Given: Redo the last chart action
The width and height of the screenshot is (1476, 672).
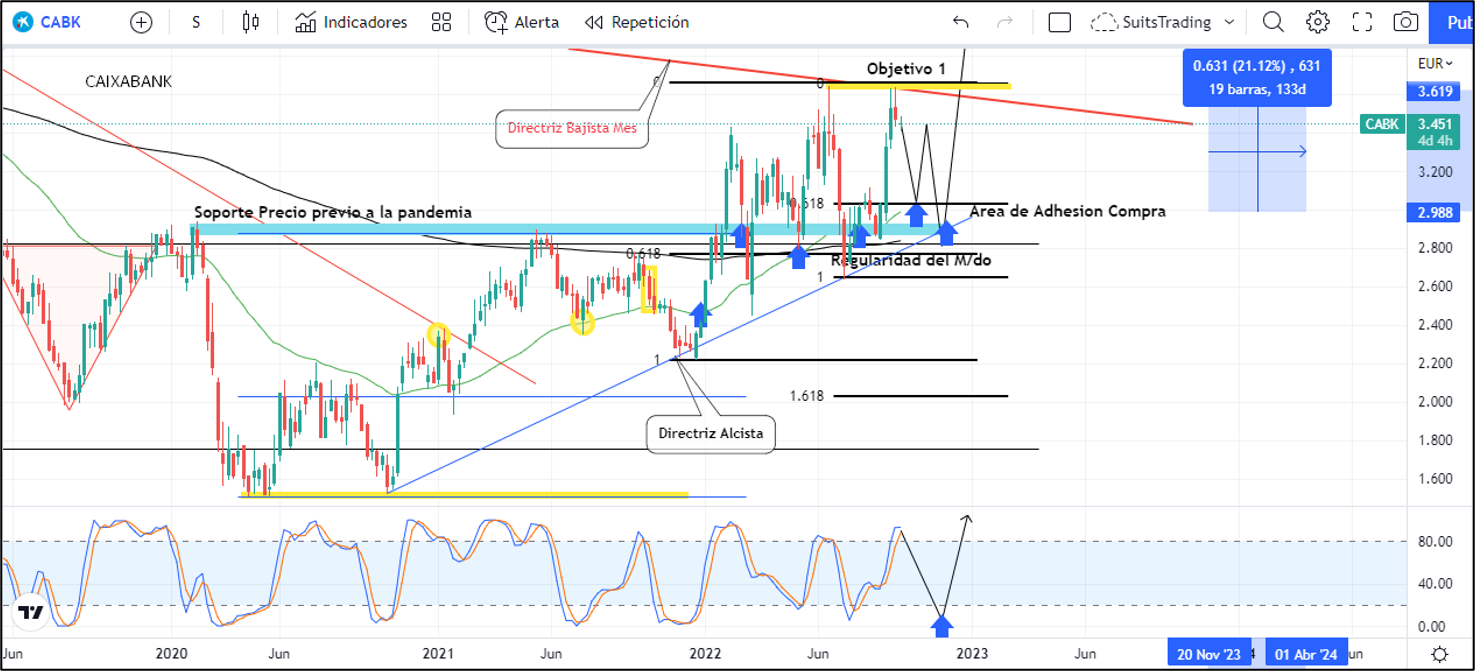Looking at the screenshot, I should pyautogui.click(x=1006, y=22).
